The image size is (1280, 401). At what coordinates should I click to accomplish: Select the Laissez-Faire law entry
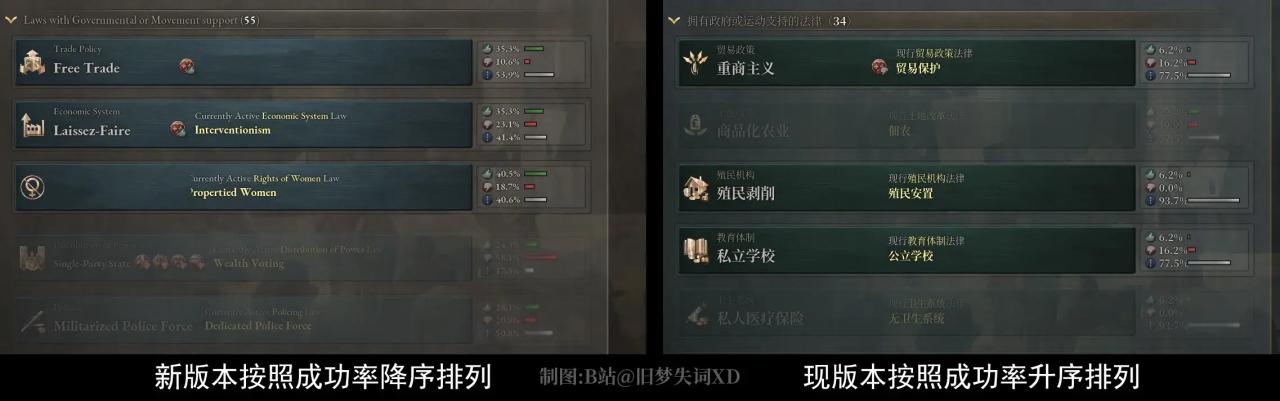[243, 124]
